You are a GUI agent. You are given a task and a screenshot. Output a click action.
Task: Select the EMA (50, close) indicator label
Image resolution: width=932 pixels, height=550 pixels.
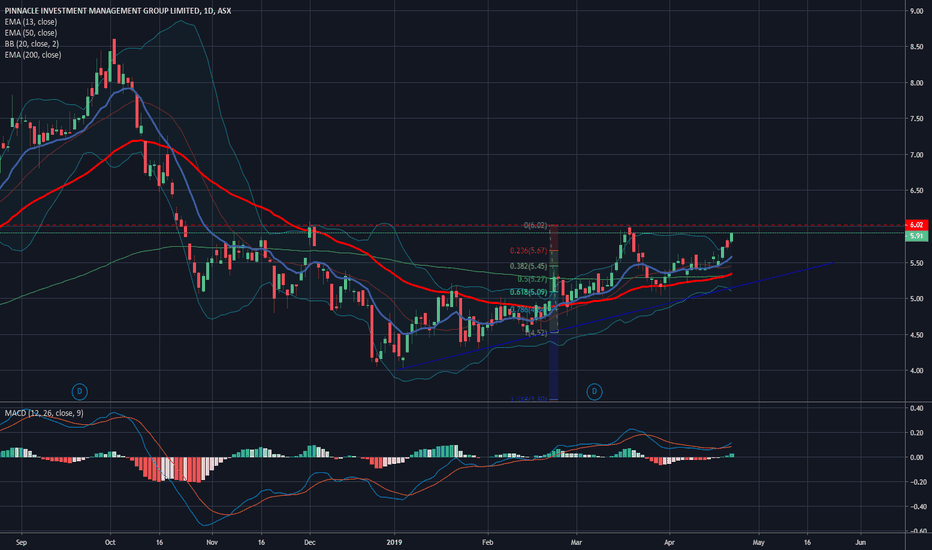[31, 33]
